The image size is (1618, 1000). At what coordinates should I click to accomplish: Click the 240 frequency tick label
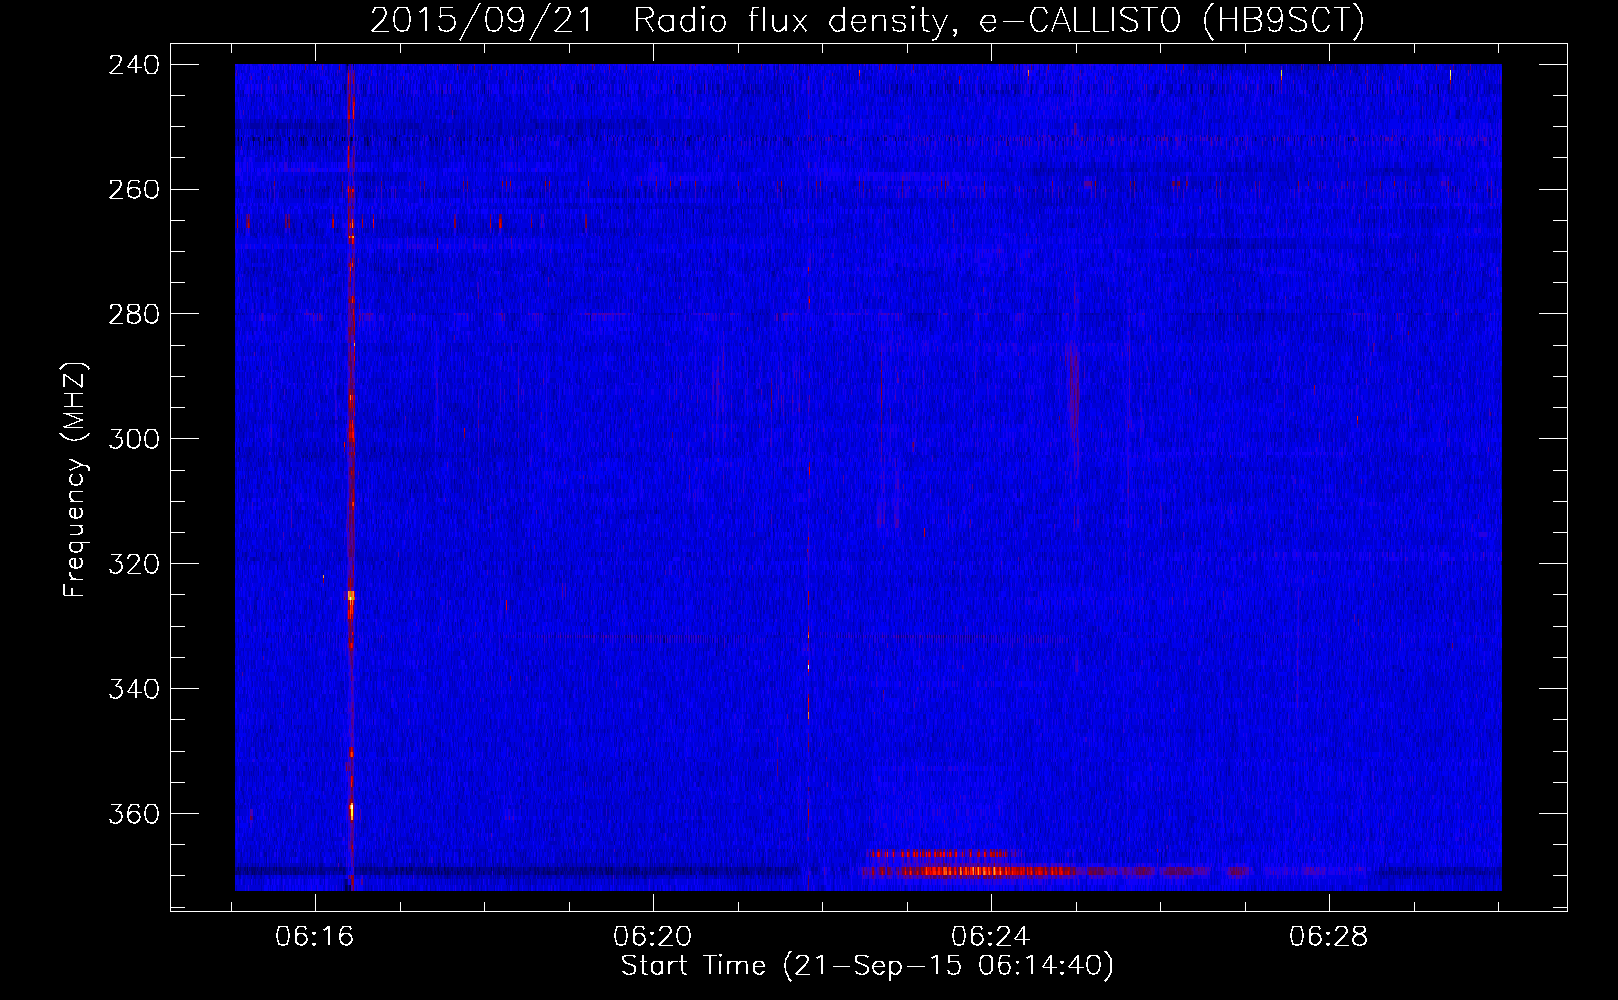(134, 65)
